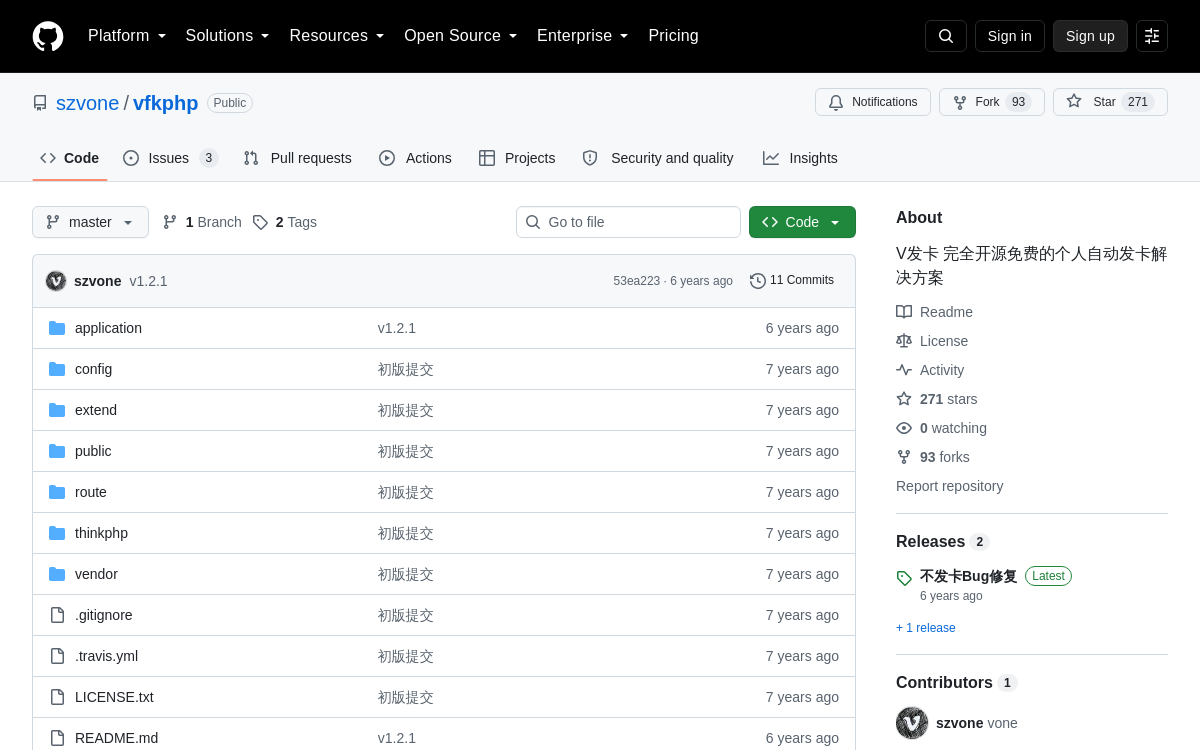
Task: Click the folder icon for route
Action: point(57,492)
